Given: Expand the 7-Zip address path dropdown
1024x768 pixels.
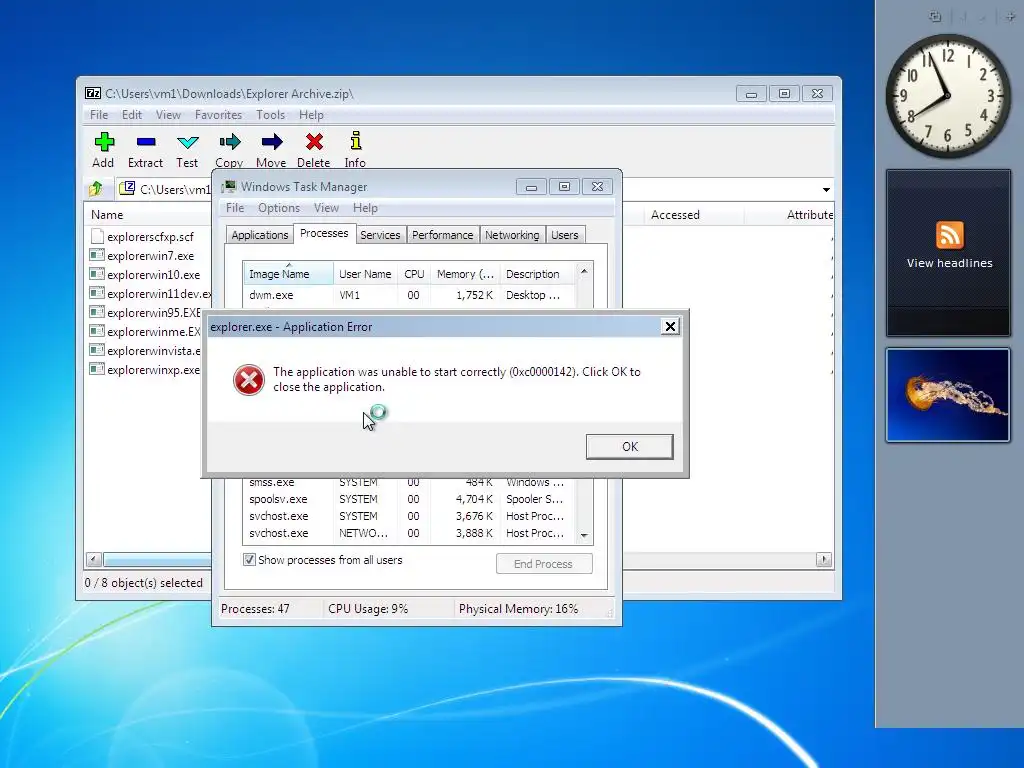Looking at the screenshot, I should point(826,189).
